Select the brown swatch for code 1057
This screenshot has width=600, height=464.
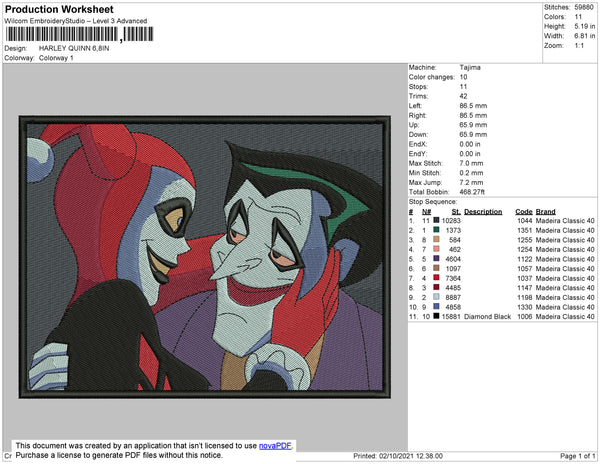click(x=435, y=268)
